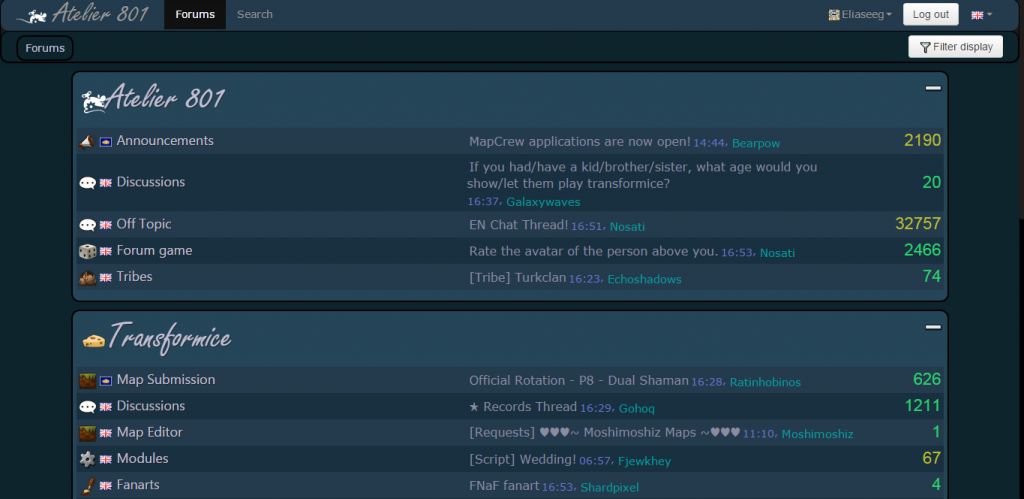Screen dimensions: 1024x499
Task: View Gohoq's profile
Action: (x=637, y=409)
